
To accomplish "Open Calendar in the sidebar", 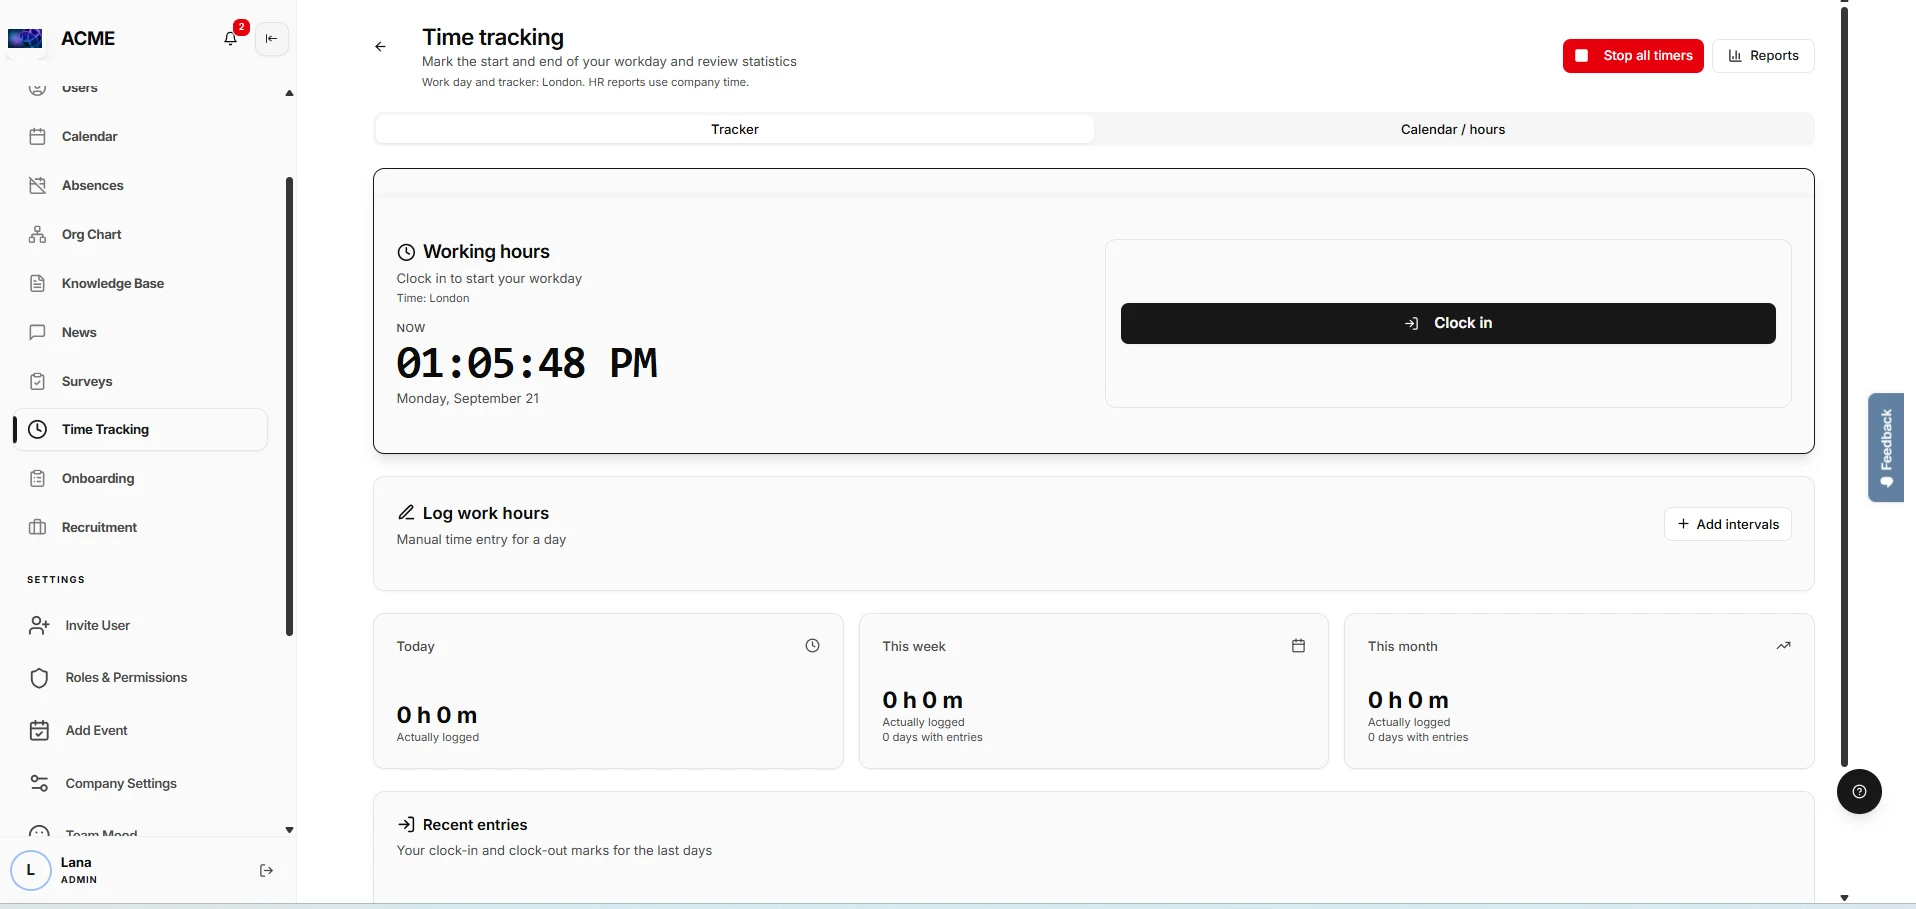I will [140, 136].
